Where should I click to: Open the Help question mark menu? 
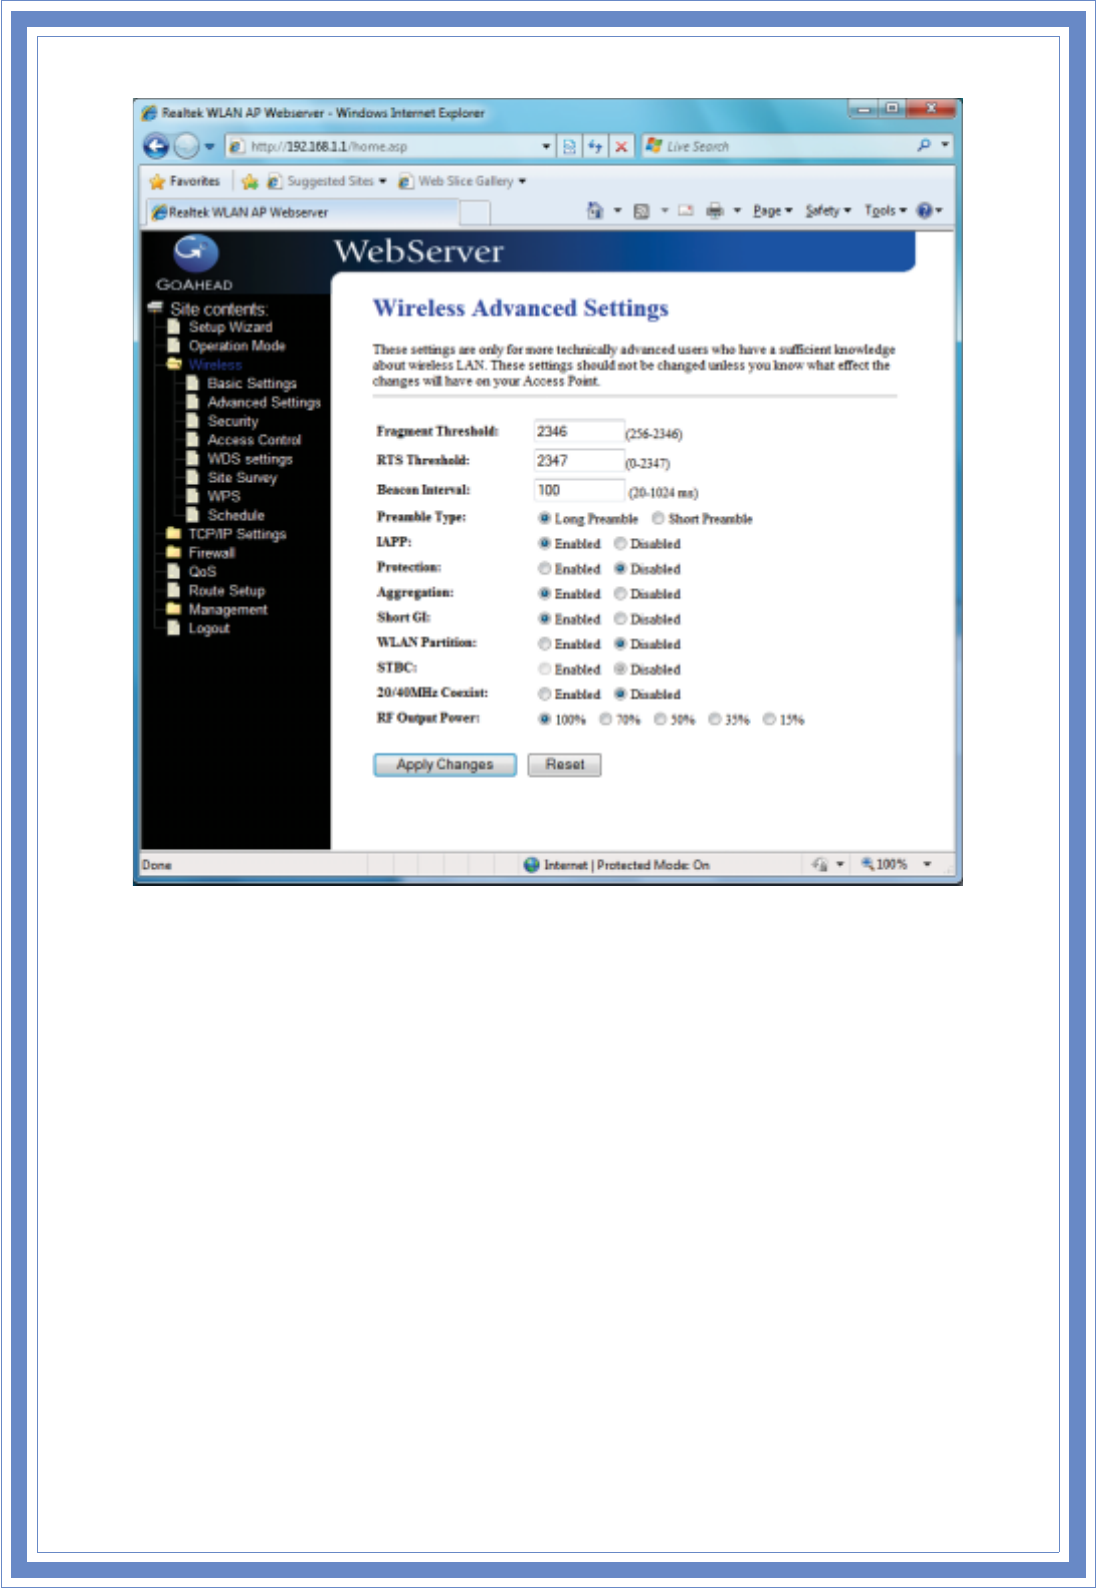pos(929,211)
